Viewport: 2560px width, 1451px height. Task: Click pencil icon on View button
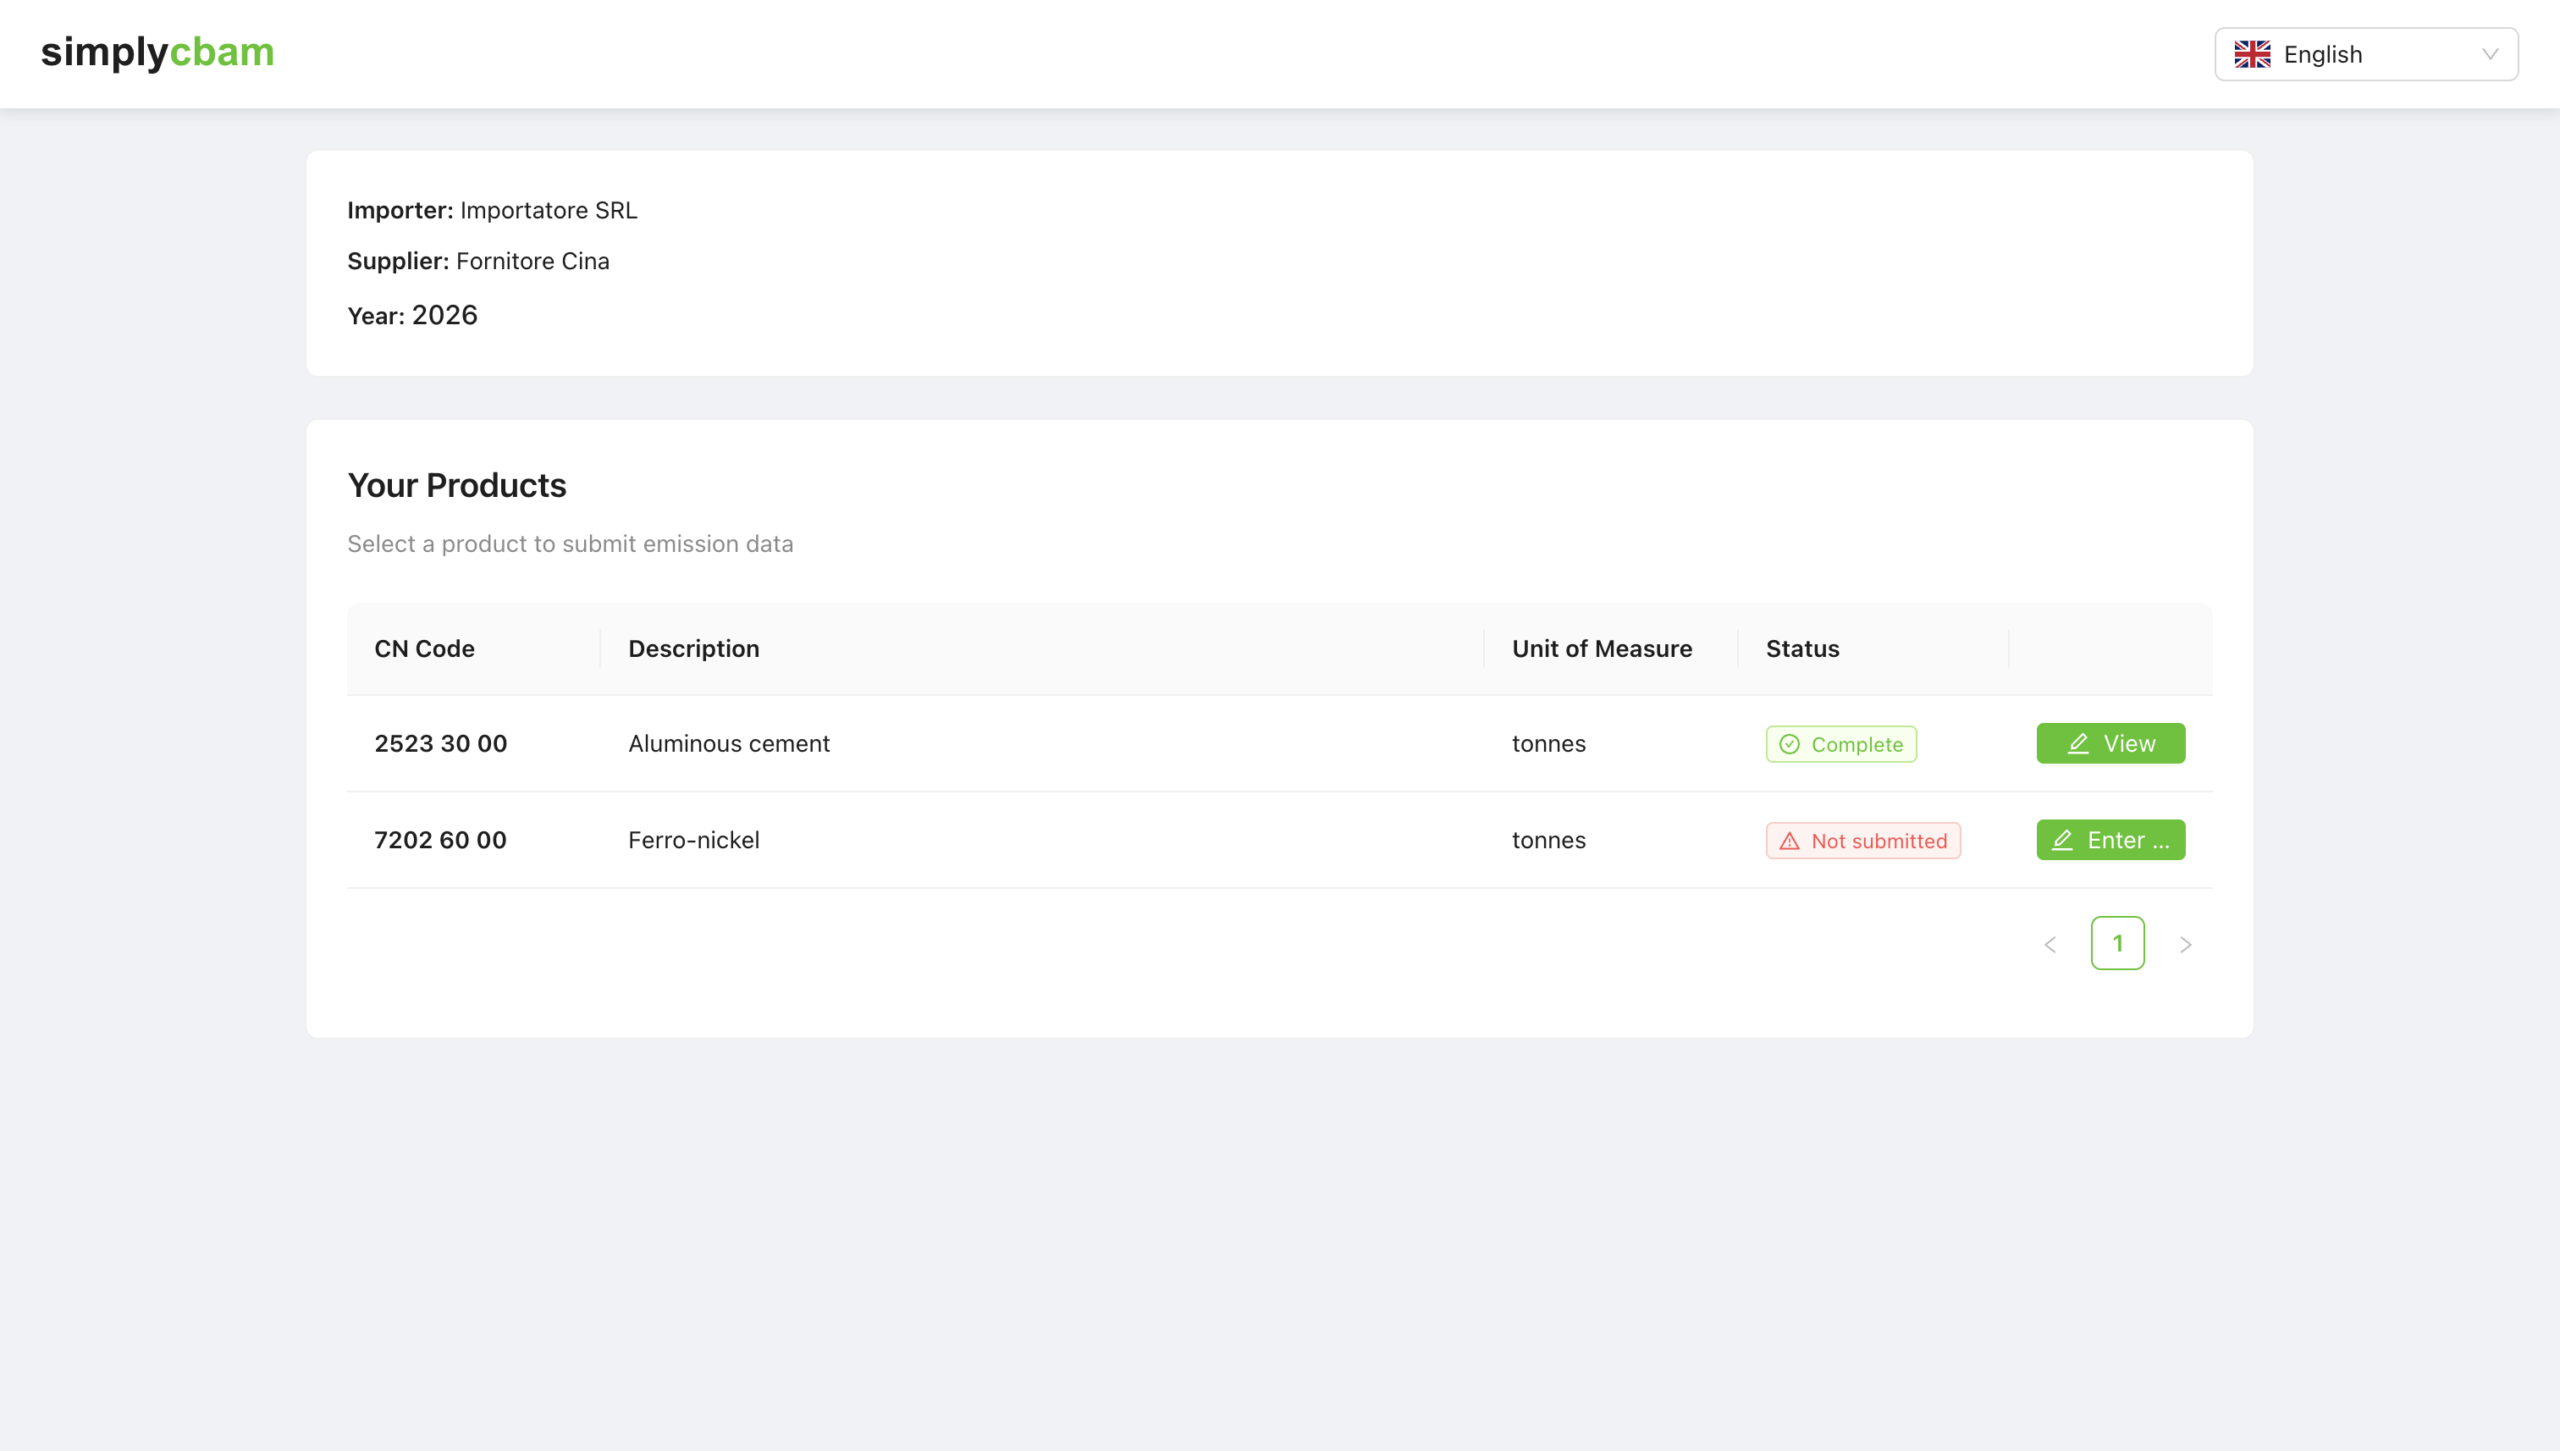click(2078, 744)
